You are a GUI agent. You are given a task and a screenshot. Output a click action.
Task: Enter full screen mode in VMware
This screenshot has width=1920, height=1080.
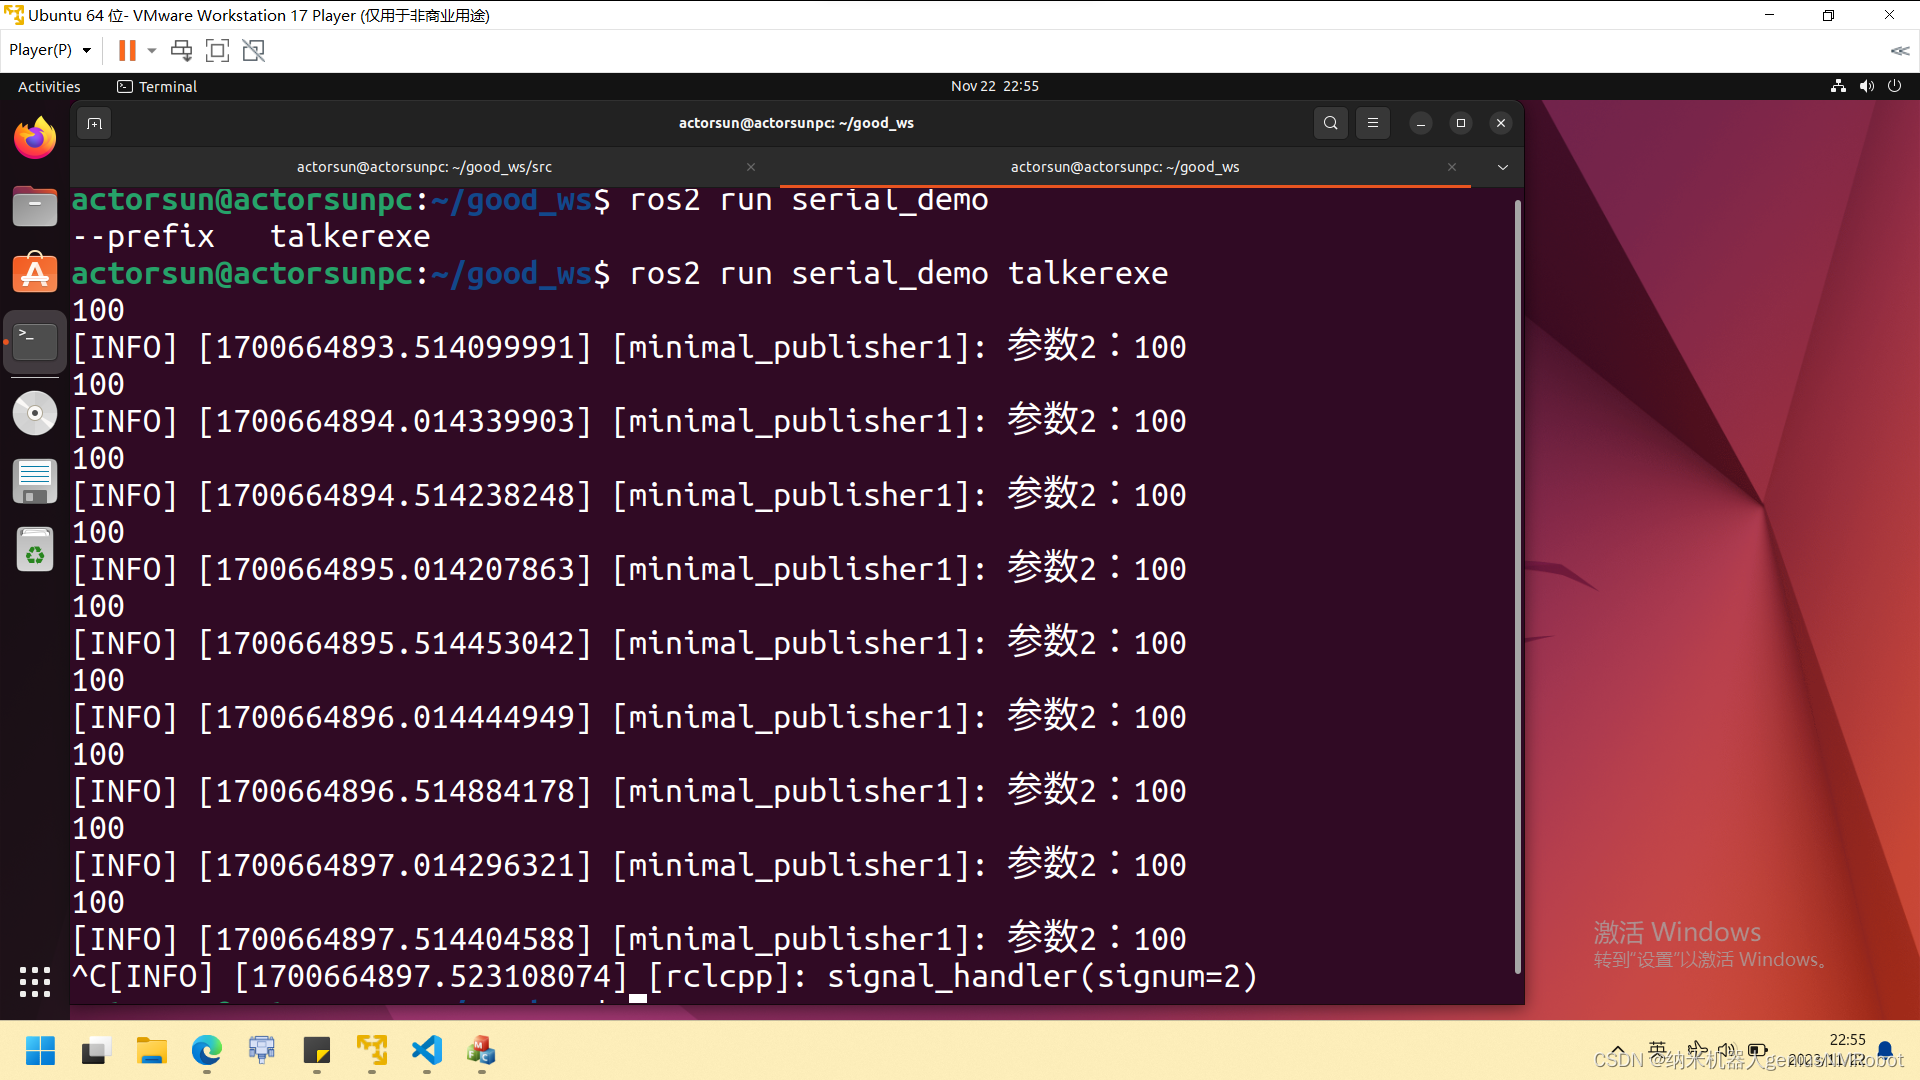(217, 50)
